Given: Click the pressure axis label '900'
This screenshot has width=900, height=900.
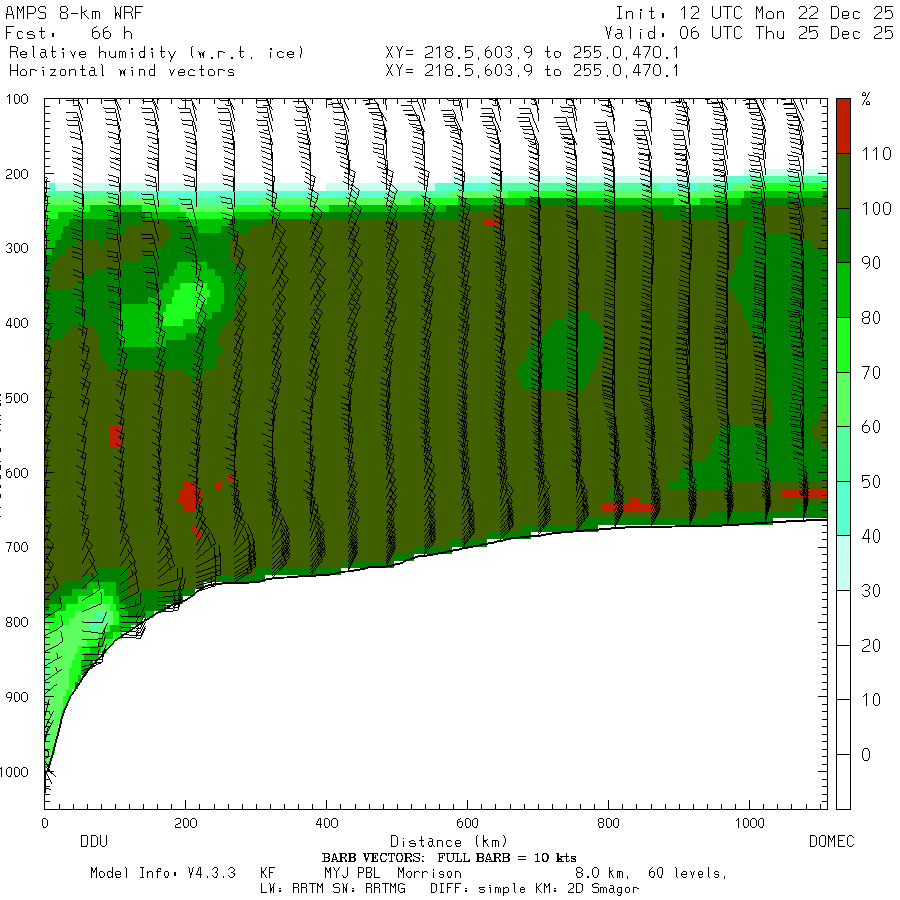Looking at the screenshot, I should [x=17, y=697].
